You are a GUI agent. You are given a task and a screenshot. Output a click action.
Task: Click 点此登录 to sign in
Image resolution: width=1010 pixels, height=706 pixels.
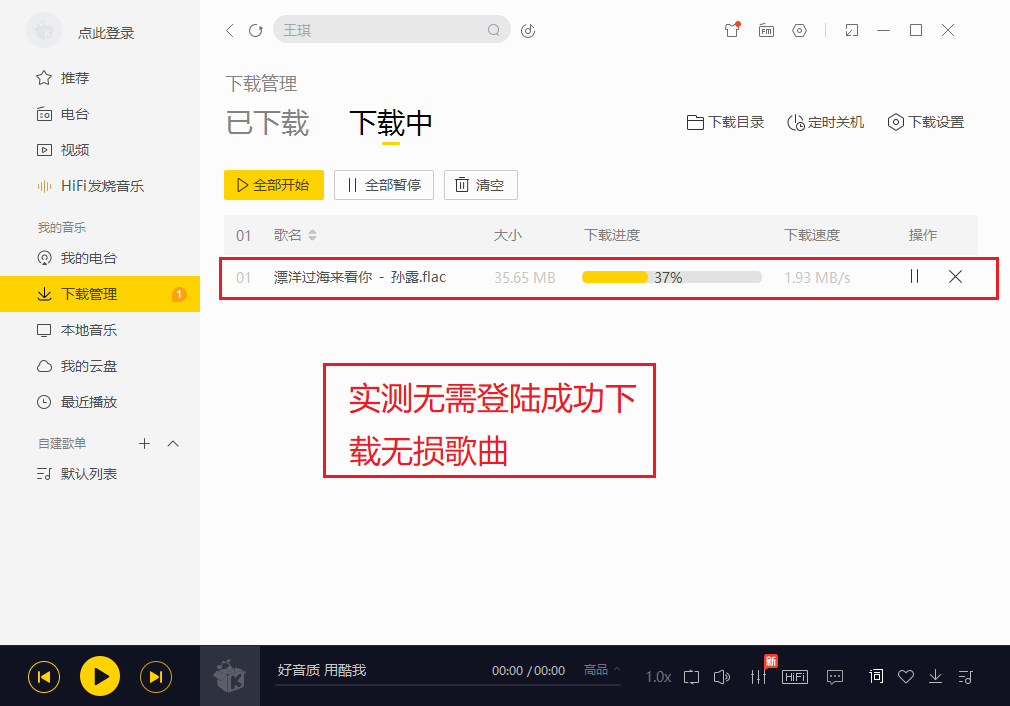[x=106, y=33]
